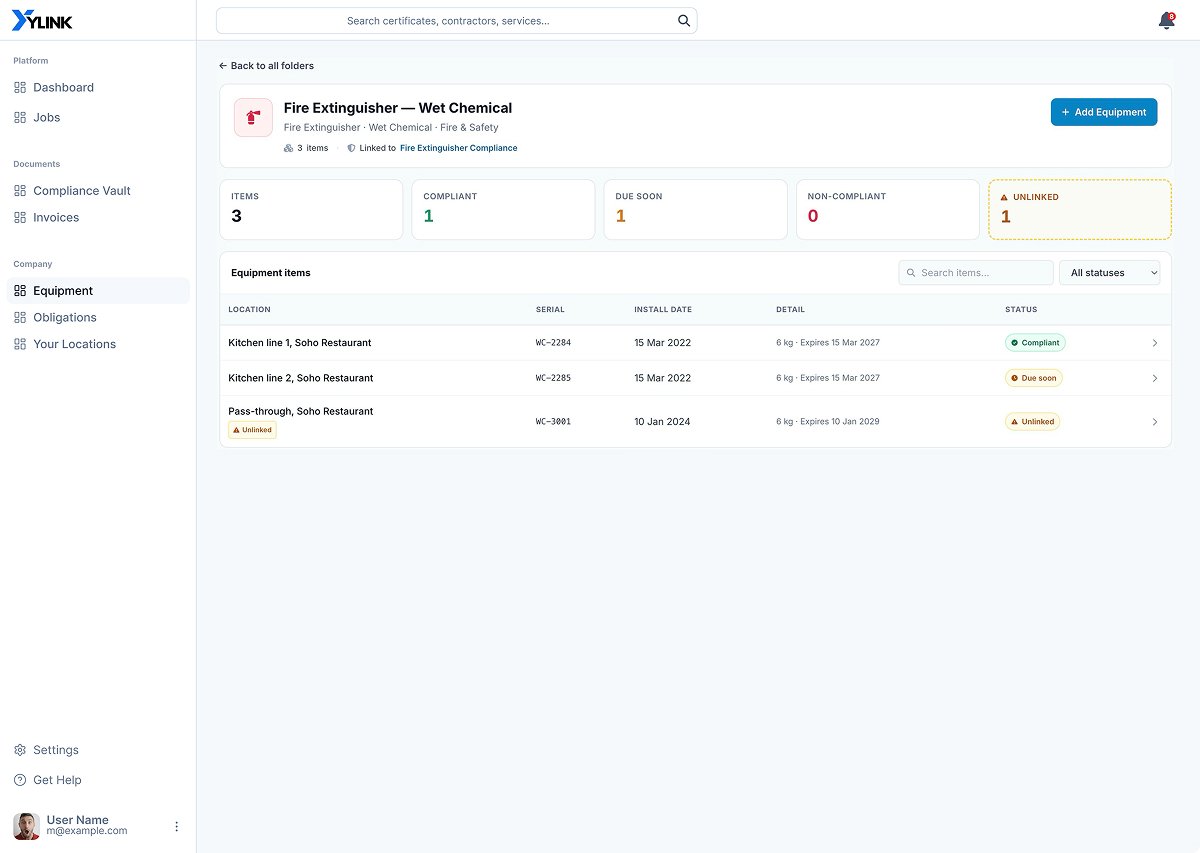1200x853 pixels.
Task: Open the notifications bell
Action: click(x=1166, y=21)
